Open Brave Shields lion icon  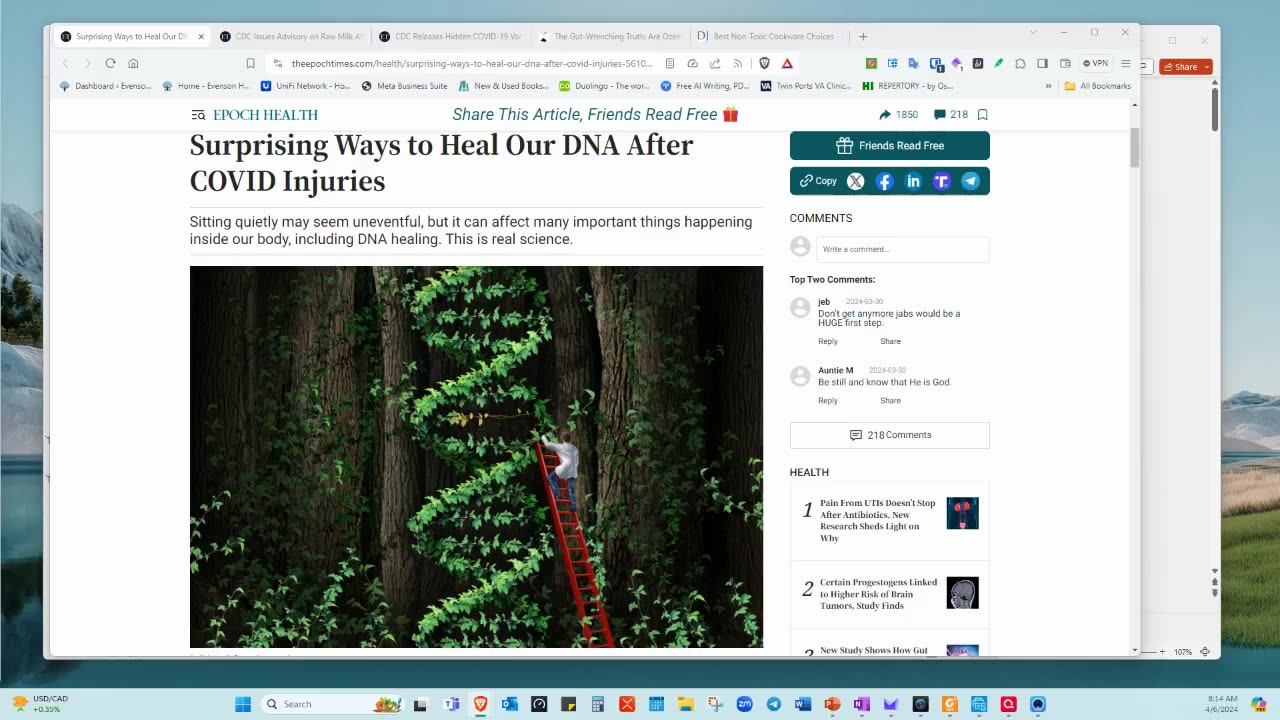[x=765, y=63]
